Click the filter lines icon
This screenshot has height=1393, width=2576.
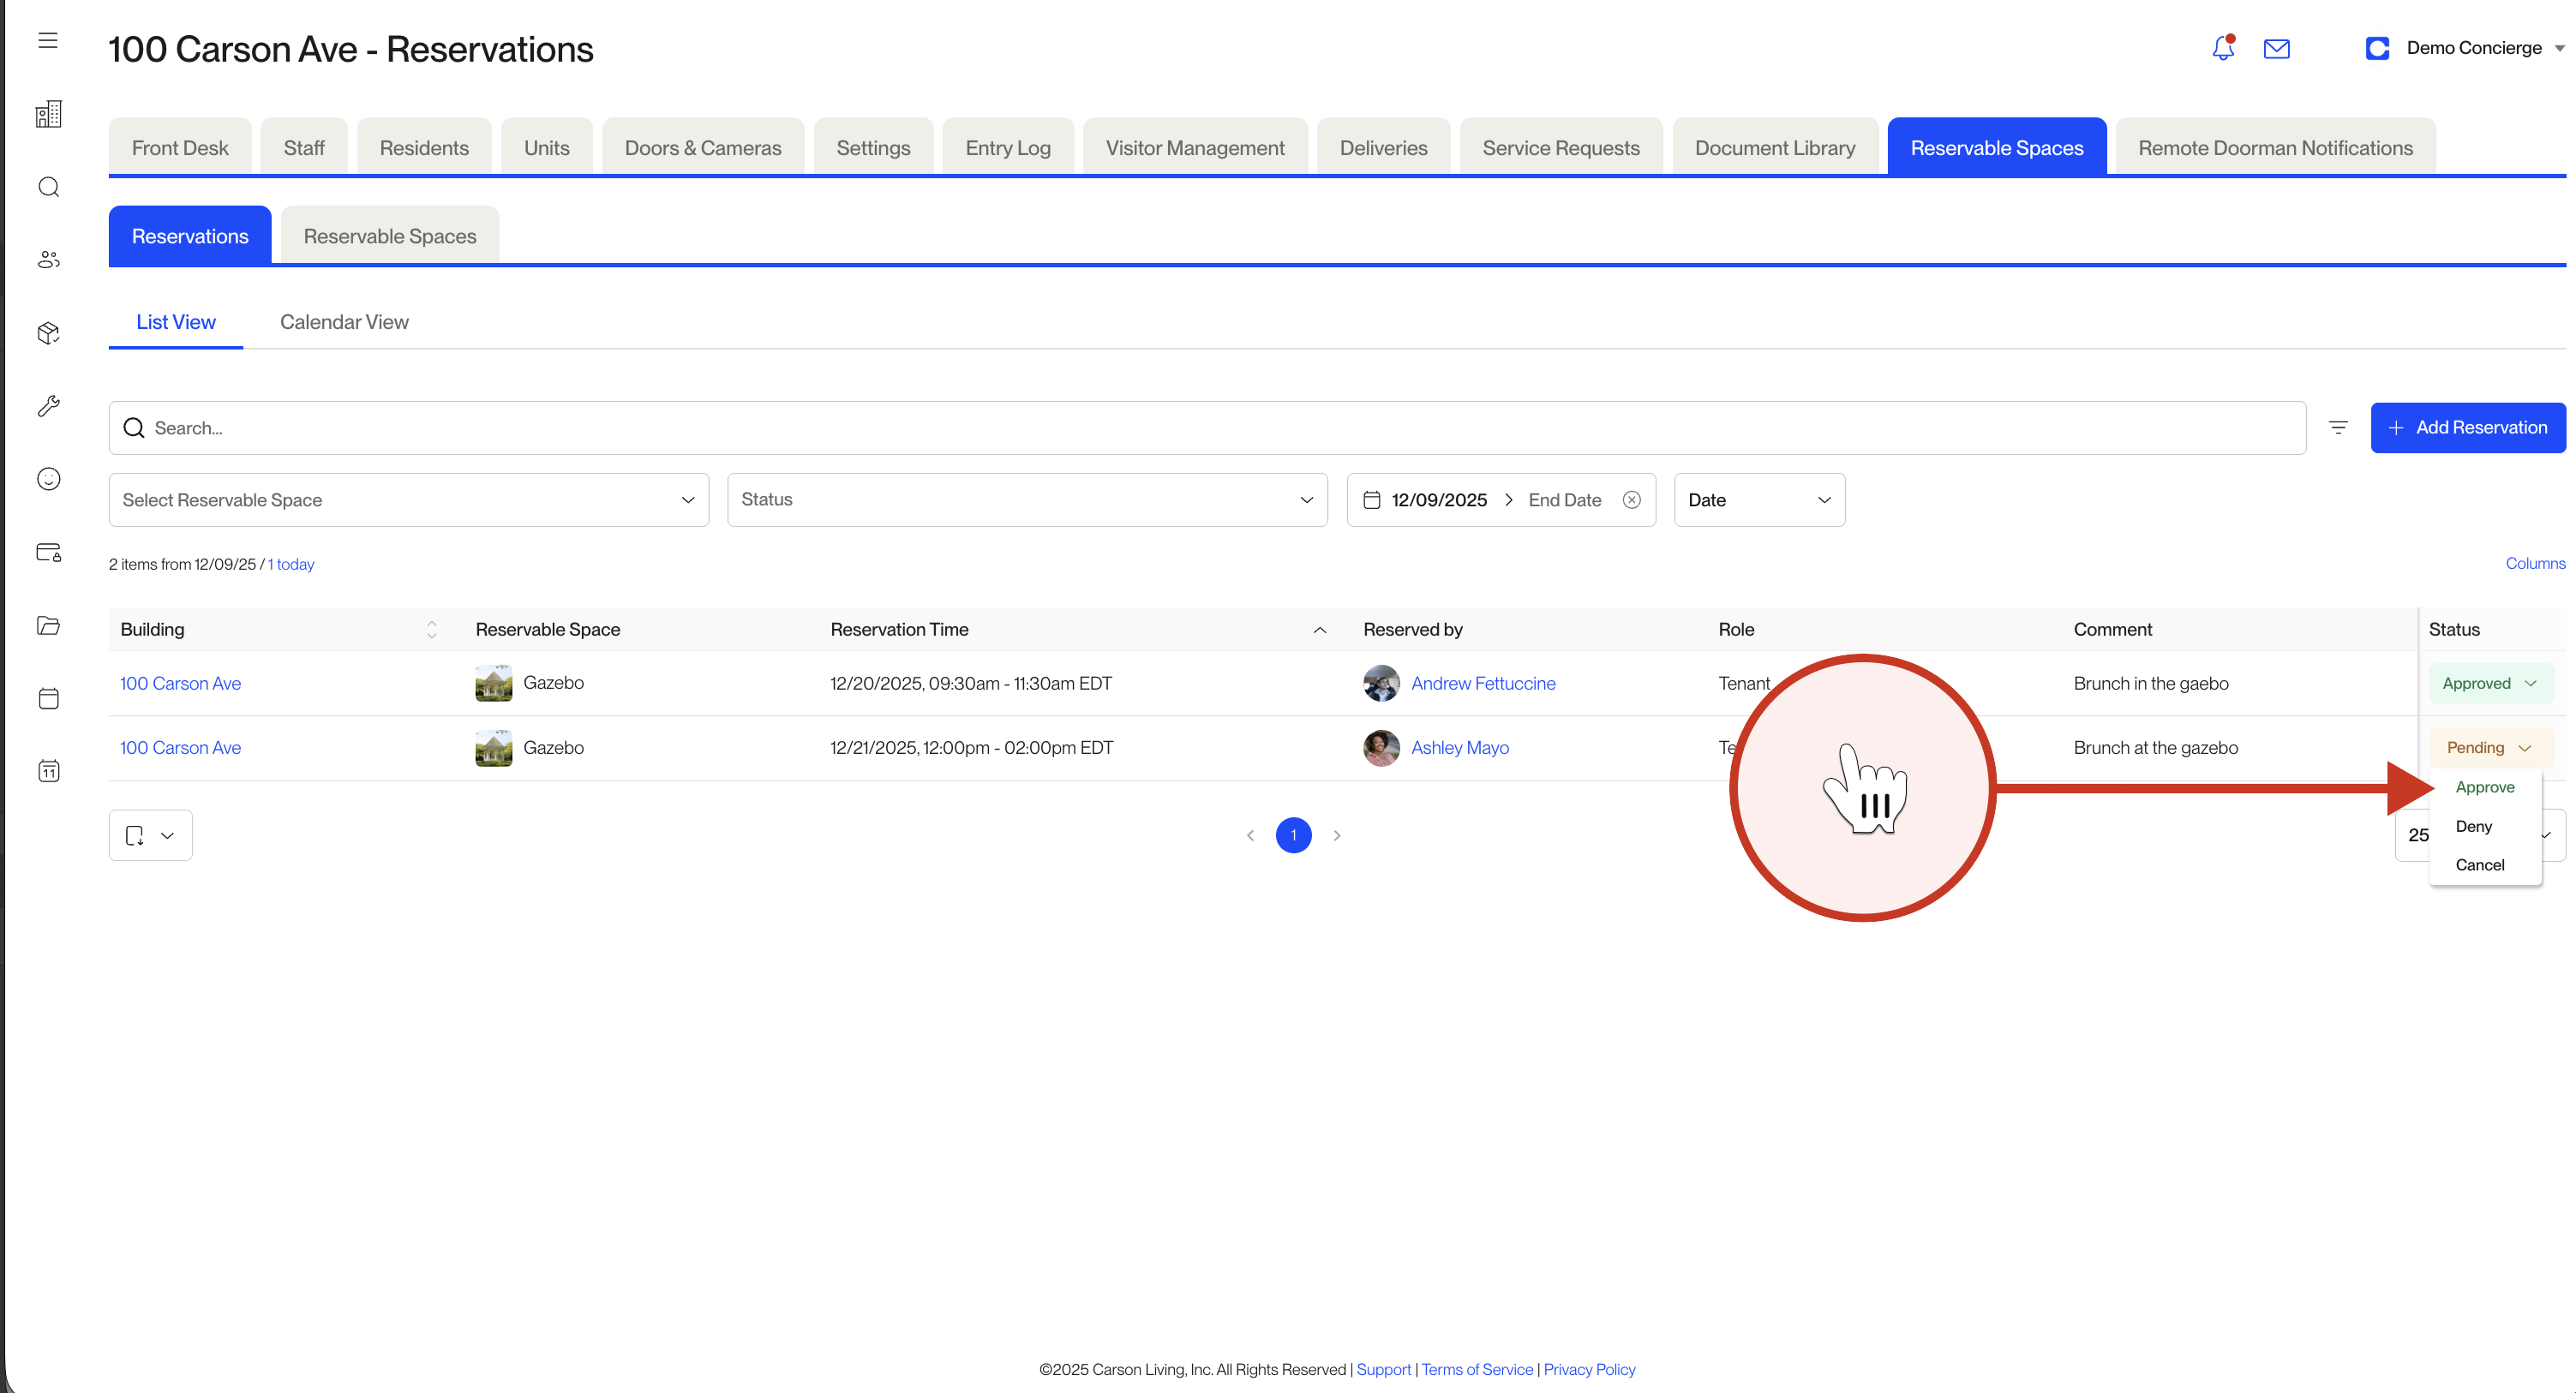pyautogui.click(x=2338, y=428)
